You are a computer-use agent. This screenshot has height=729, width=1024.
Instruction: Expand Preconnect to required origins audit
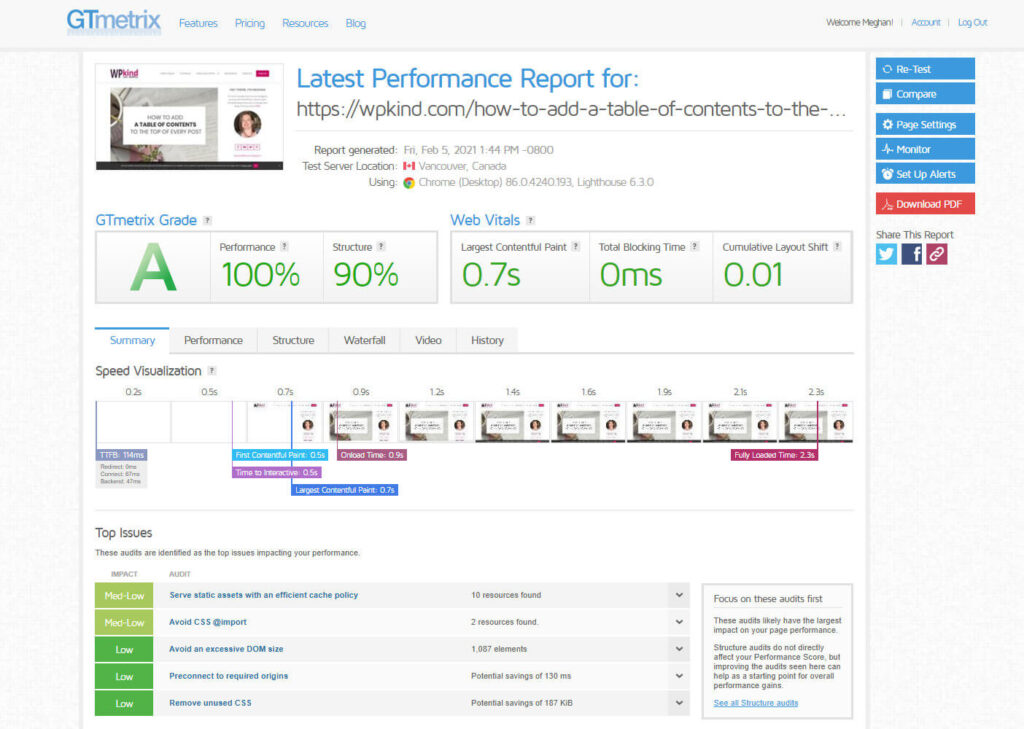pos(679,676)
